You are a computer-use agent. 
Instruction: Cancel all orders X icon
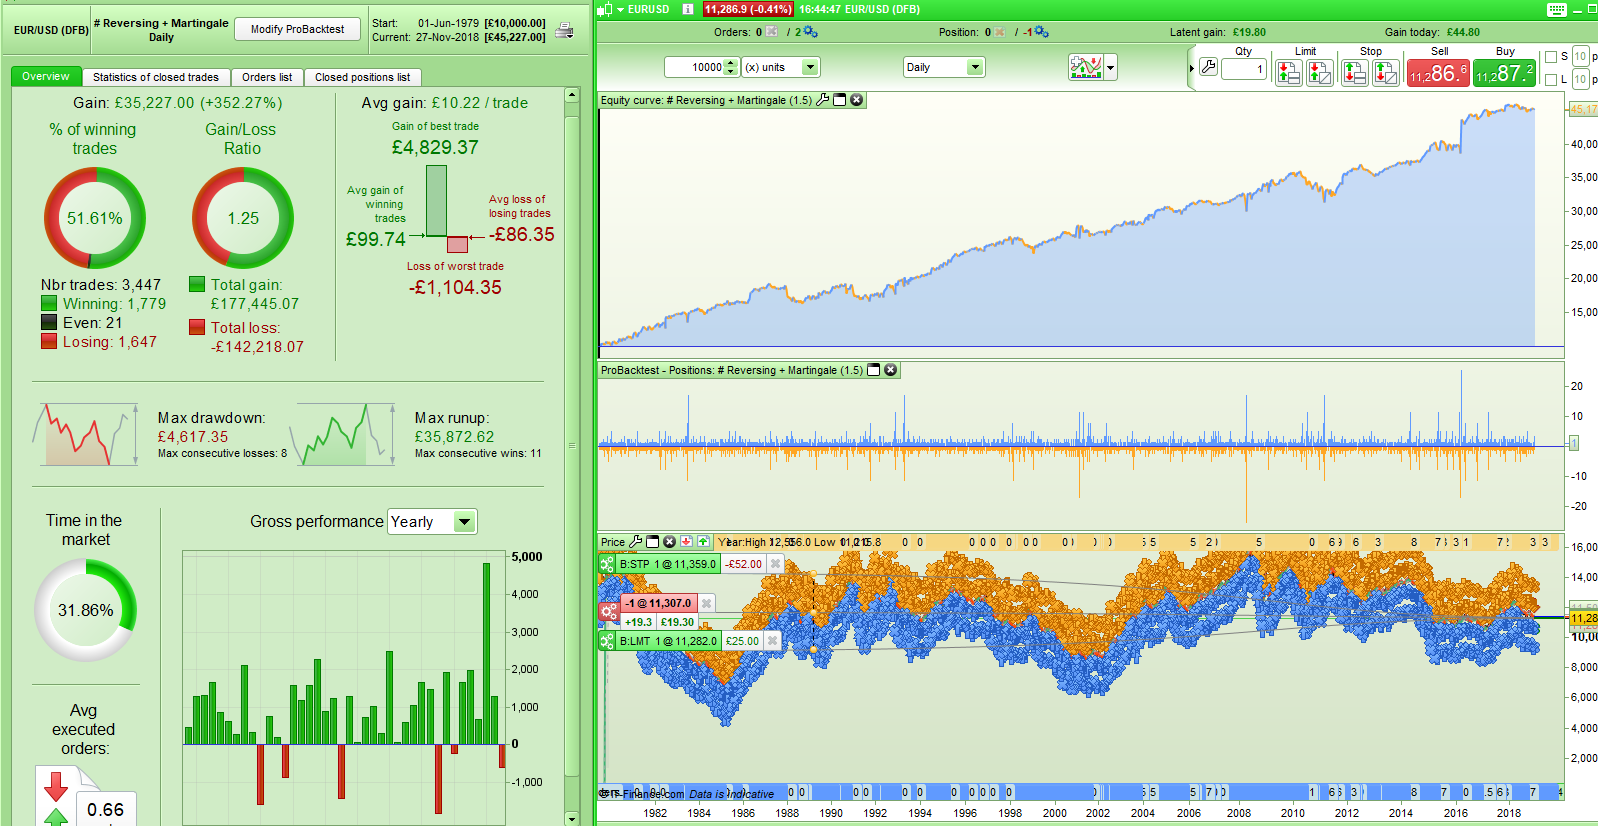(x=772, y=32)
